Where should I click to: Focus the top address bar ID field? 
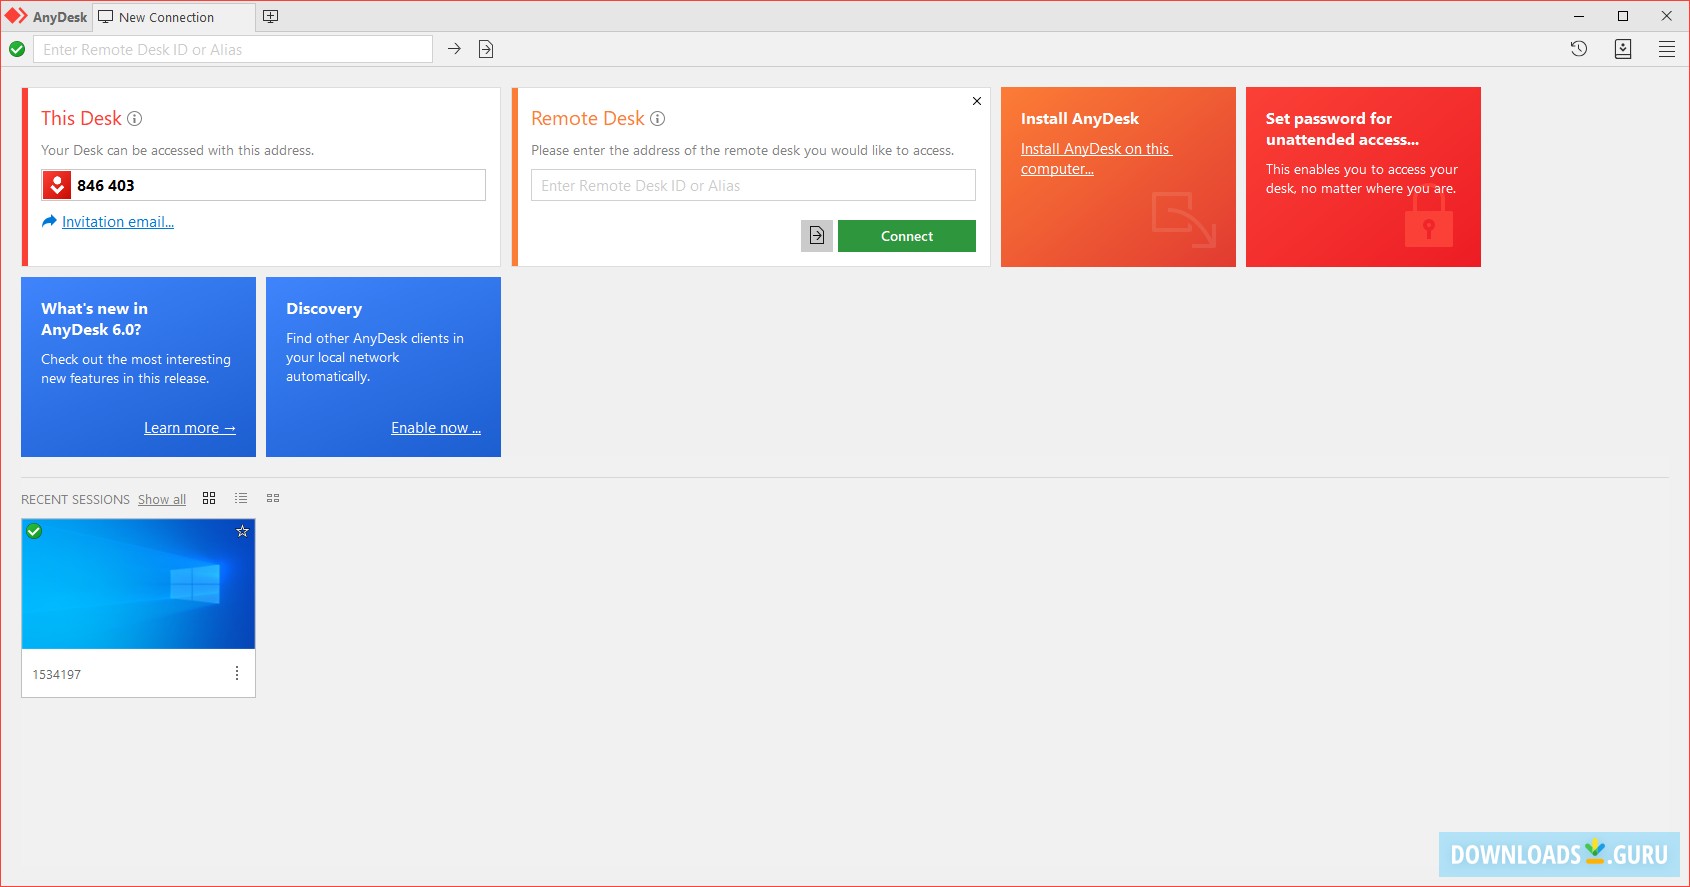pos(233,49)
